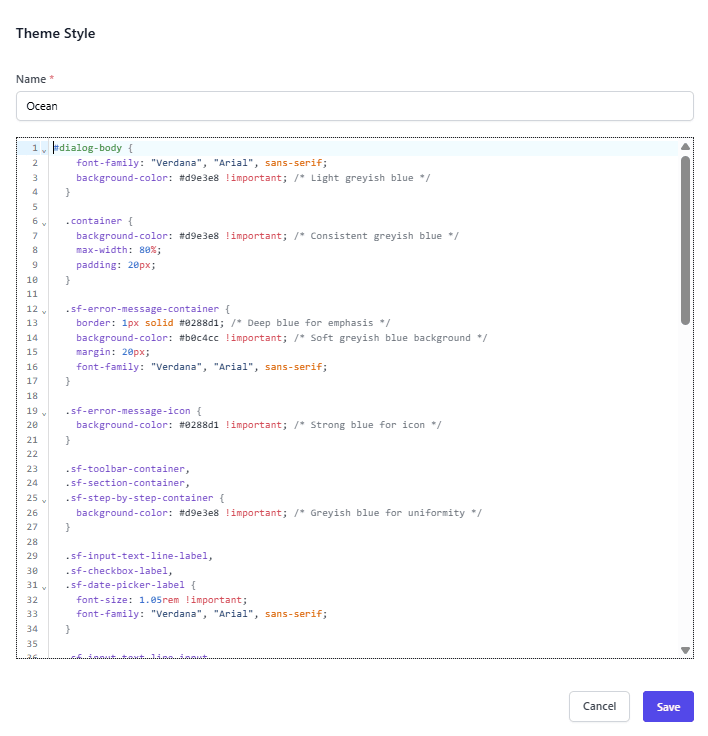Save the theme style
Screen dimensions: 708x736
668,707
